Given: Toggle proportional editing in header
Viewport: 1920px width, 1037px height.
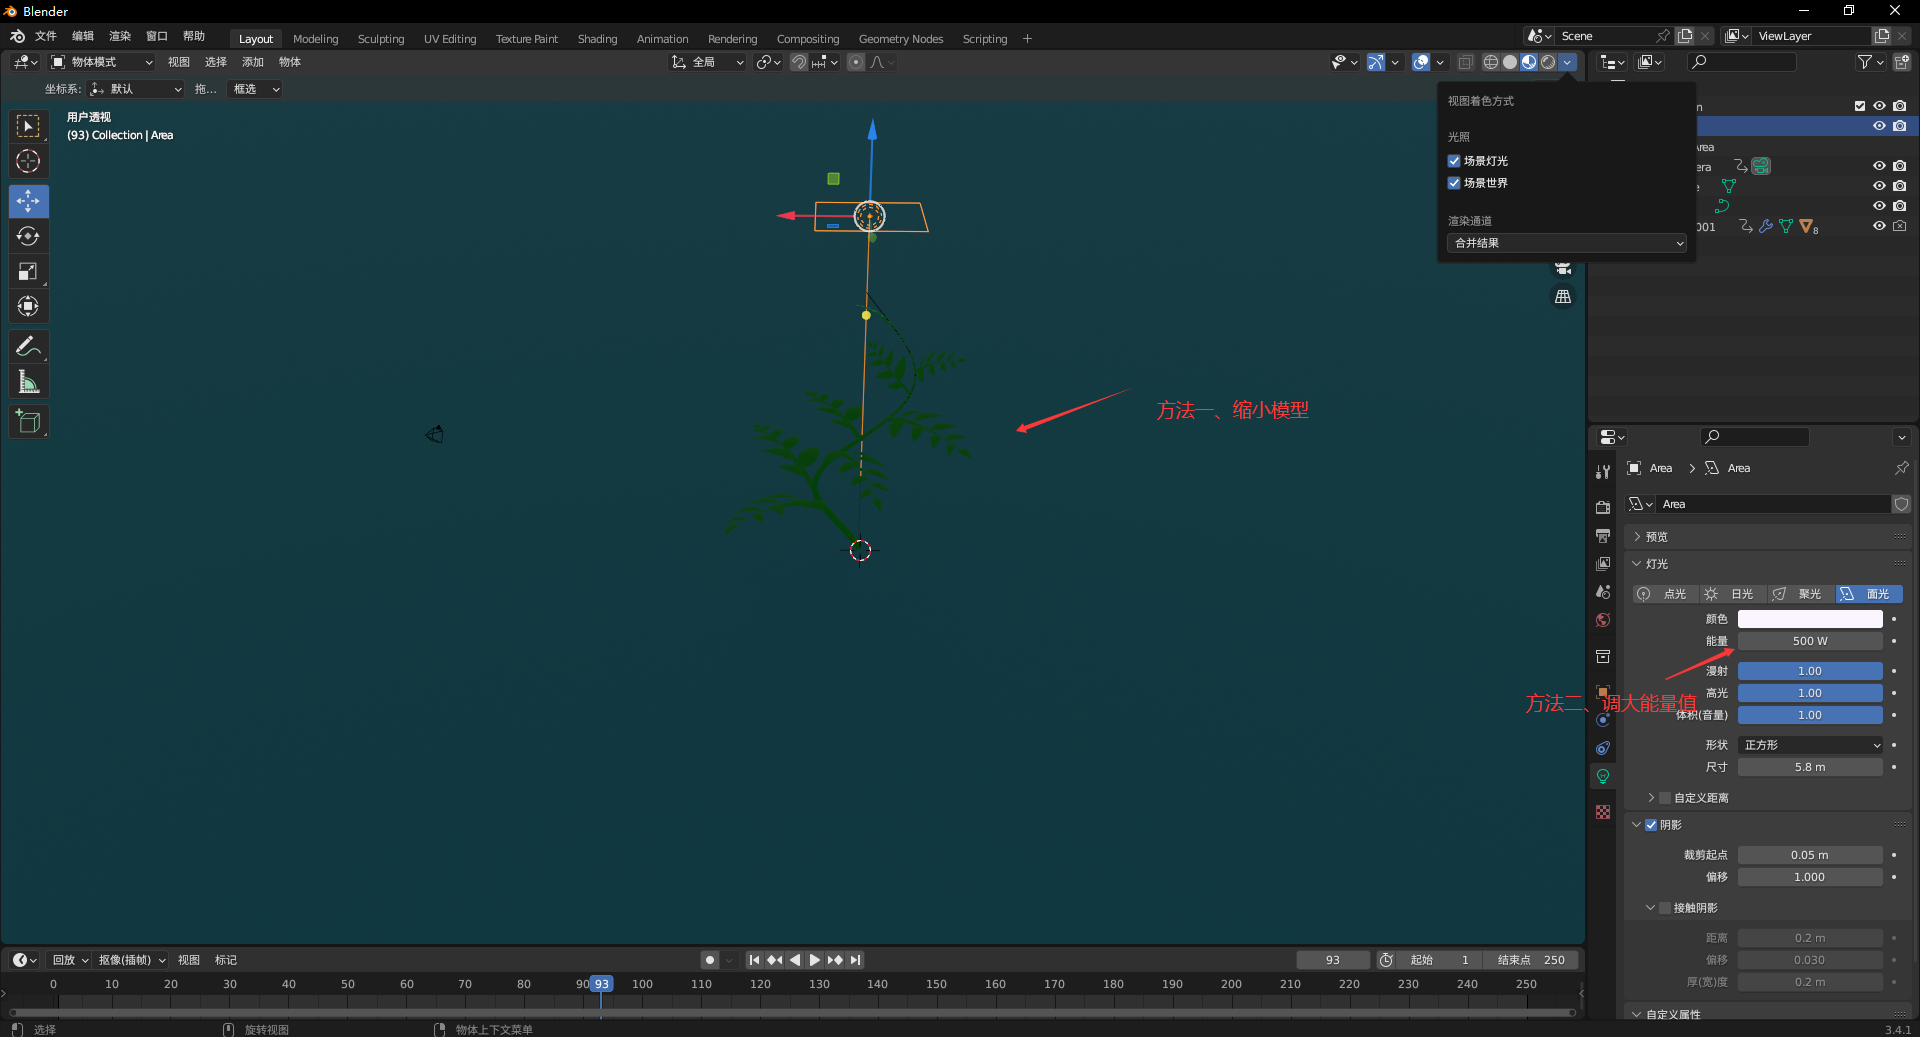Looking at the screenshot, I should [856, 62].
